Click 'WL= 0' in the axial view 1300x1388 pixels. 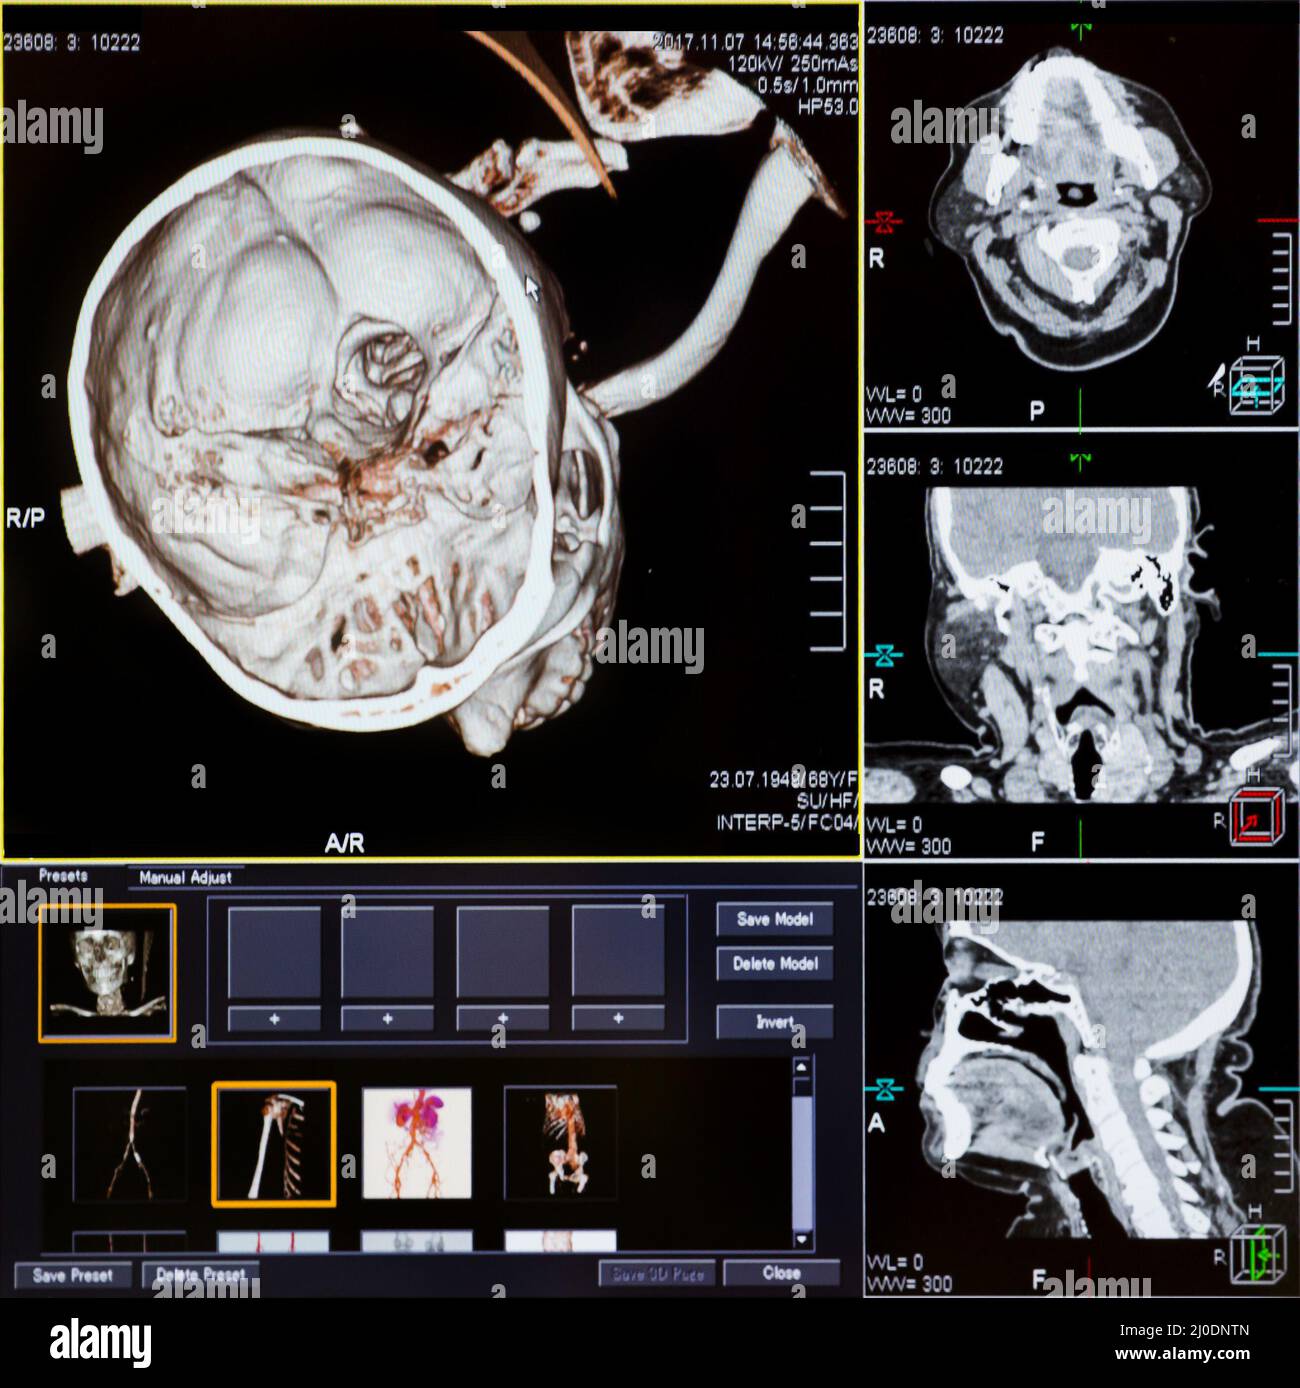point(895,395)
